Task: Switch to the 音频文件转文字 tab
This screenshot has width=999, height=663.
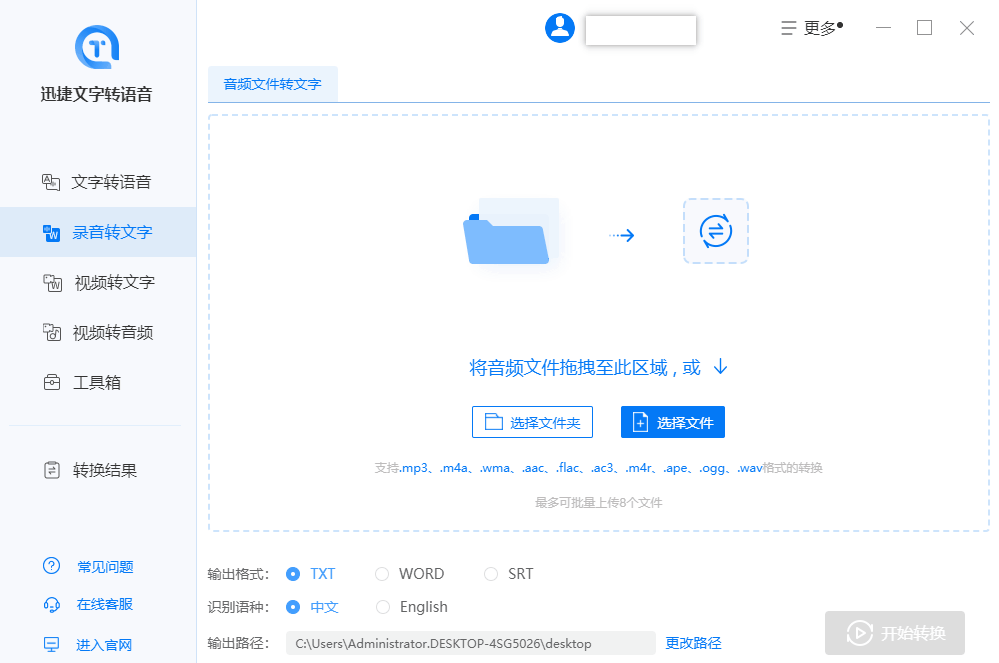Action: click(x=272, y=84)
